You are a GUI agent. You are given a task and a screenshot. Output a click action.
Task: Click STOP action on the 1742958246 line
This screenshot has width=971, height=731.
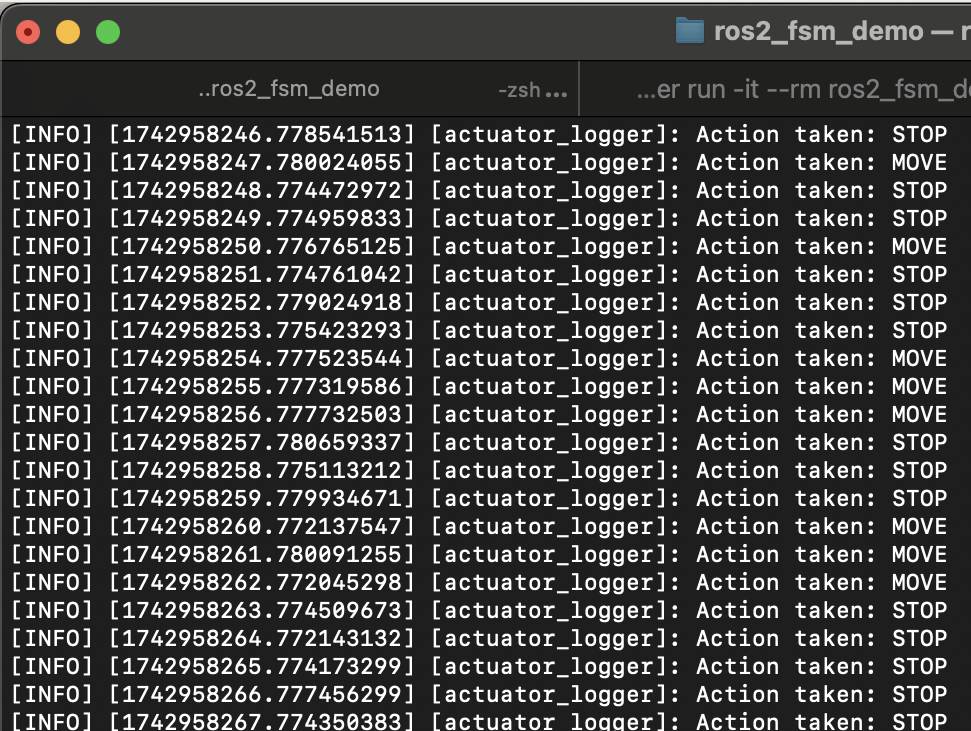[919, 134]
